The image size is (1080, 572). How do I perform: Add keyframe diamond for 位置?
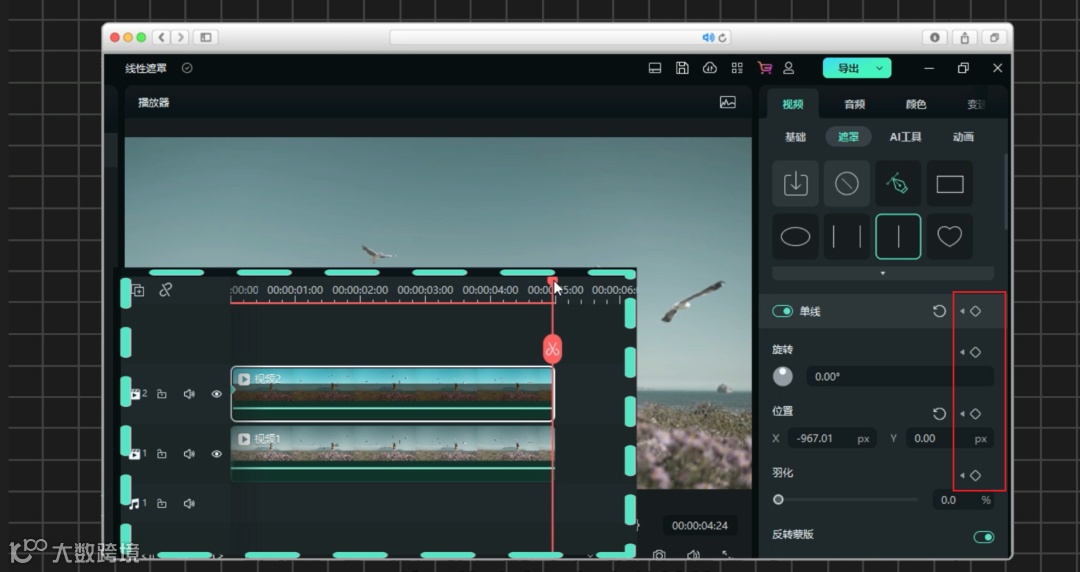click(975, 413)
